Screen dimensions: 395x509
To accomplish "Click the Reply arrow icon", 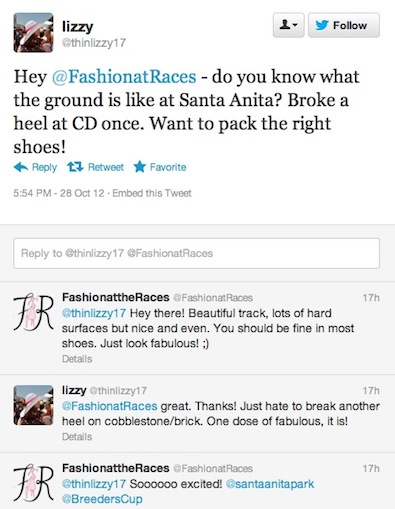I will click(x=21, y=167).
